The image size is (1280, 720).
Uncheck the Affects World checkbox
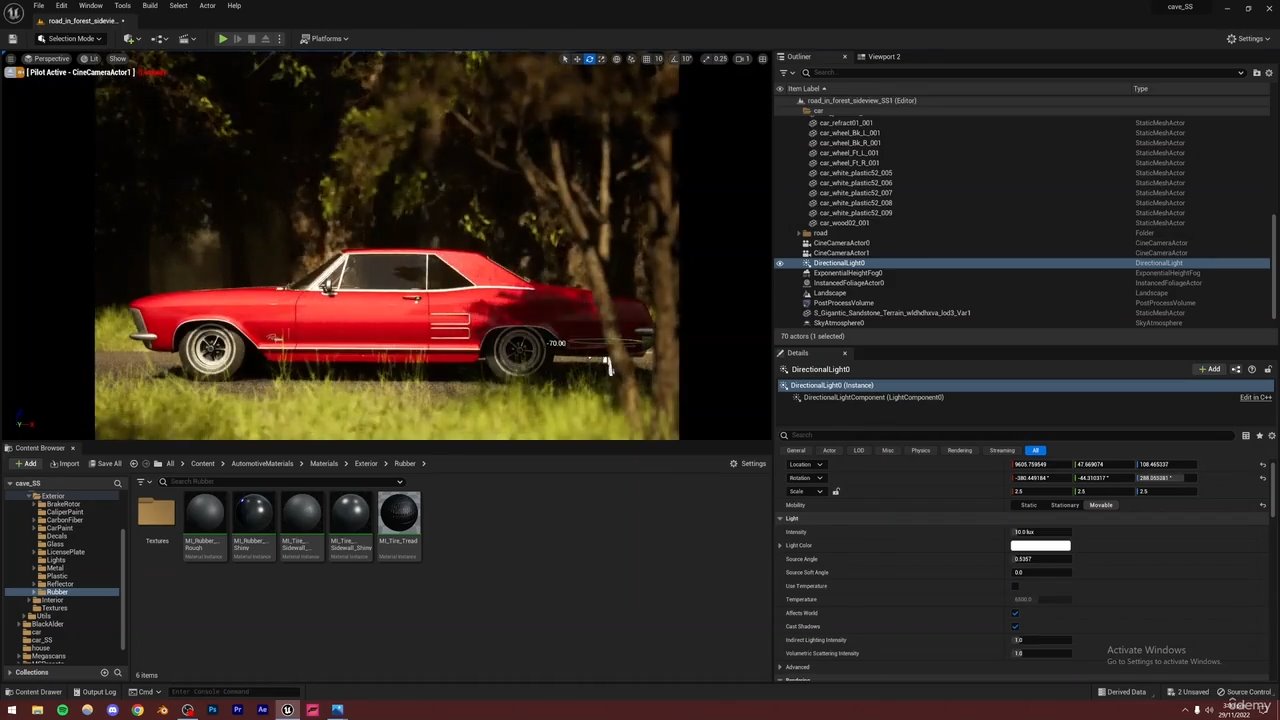pos(1015,613)
